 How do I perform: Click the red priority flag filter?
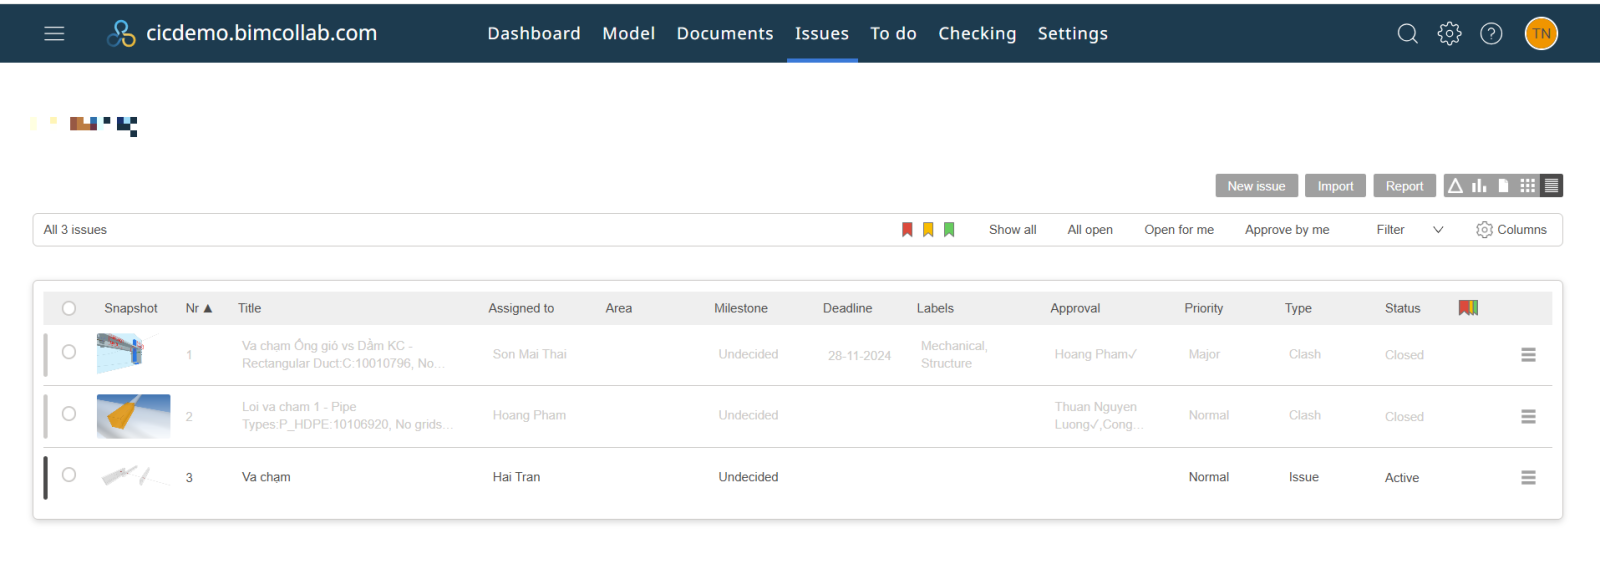click(907, 230)
